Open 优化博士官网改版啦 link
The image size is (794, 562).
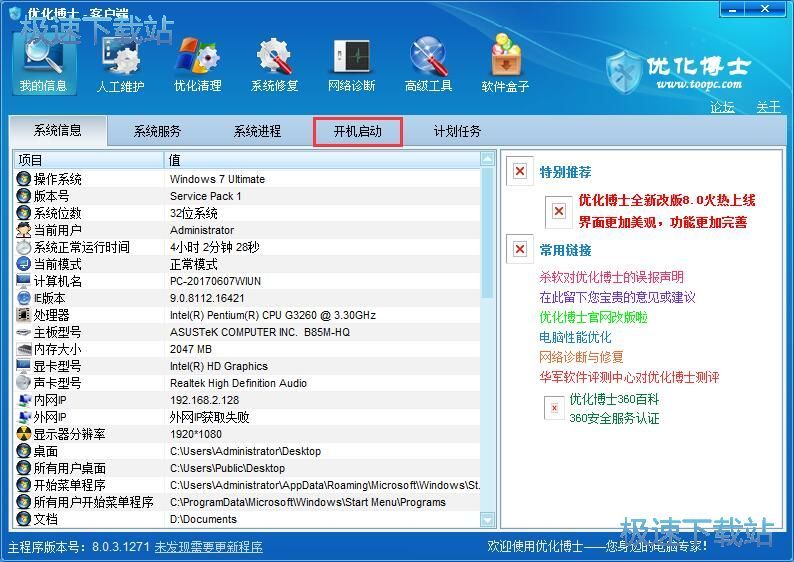[x=593, y=317]
